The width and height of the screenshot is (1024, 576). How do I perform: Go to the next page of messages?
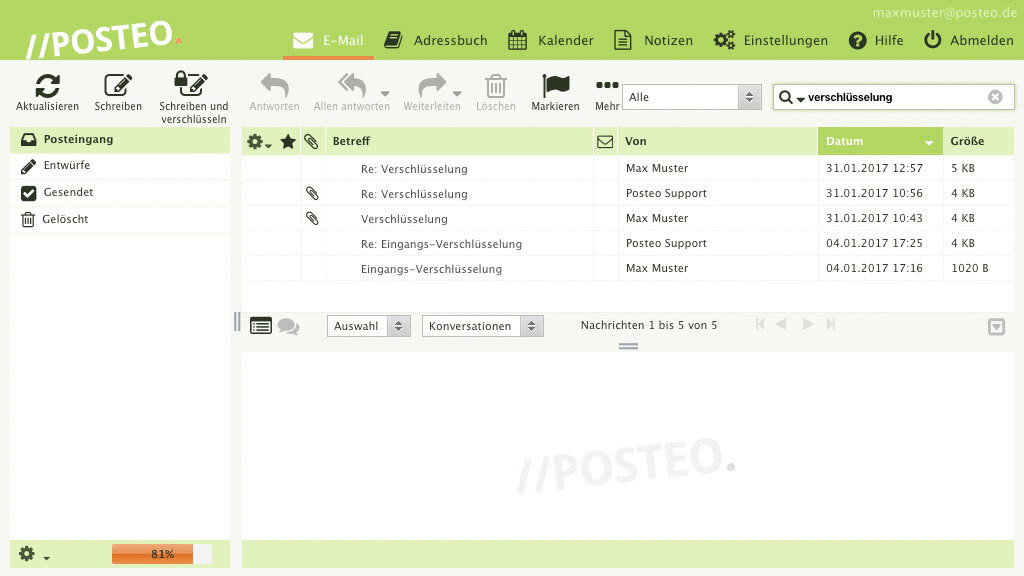808,324
